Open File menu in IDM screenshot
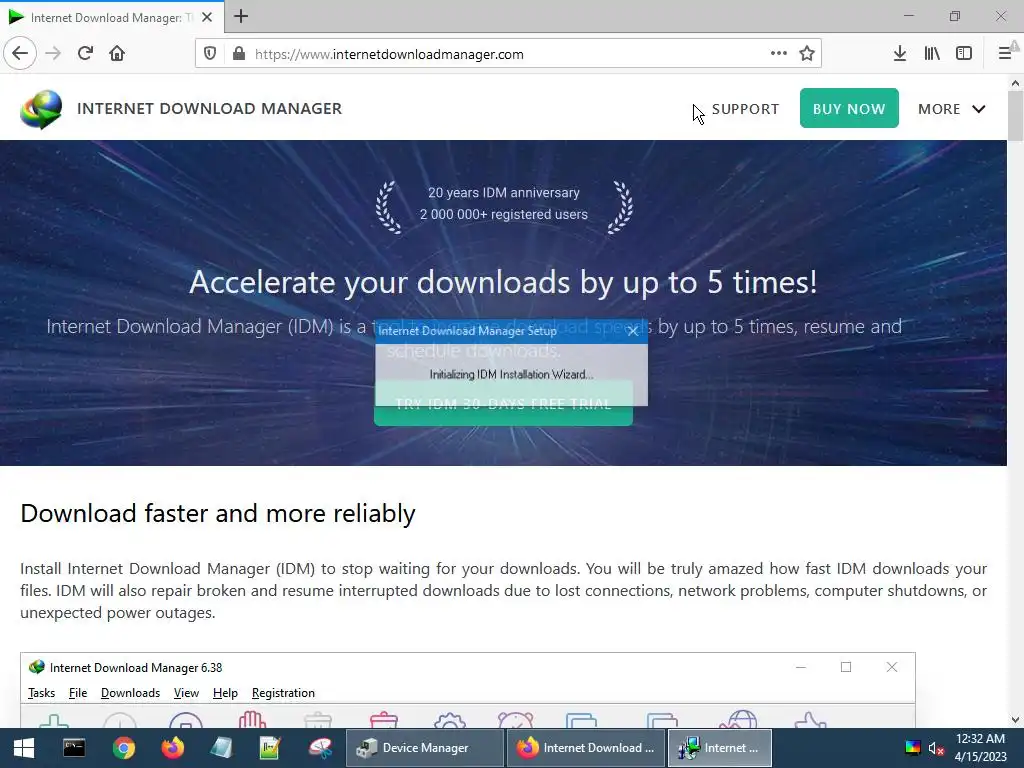Image resolution: width=1024 pixels, height=768 pixels. (x=78, y=693)
